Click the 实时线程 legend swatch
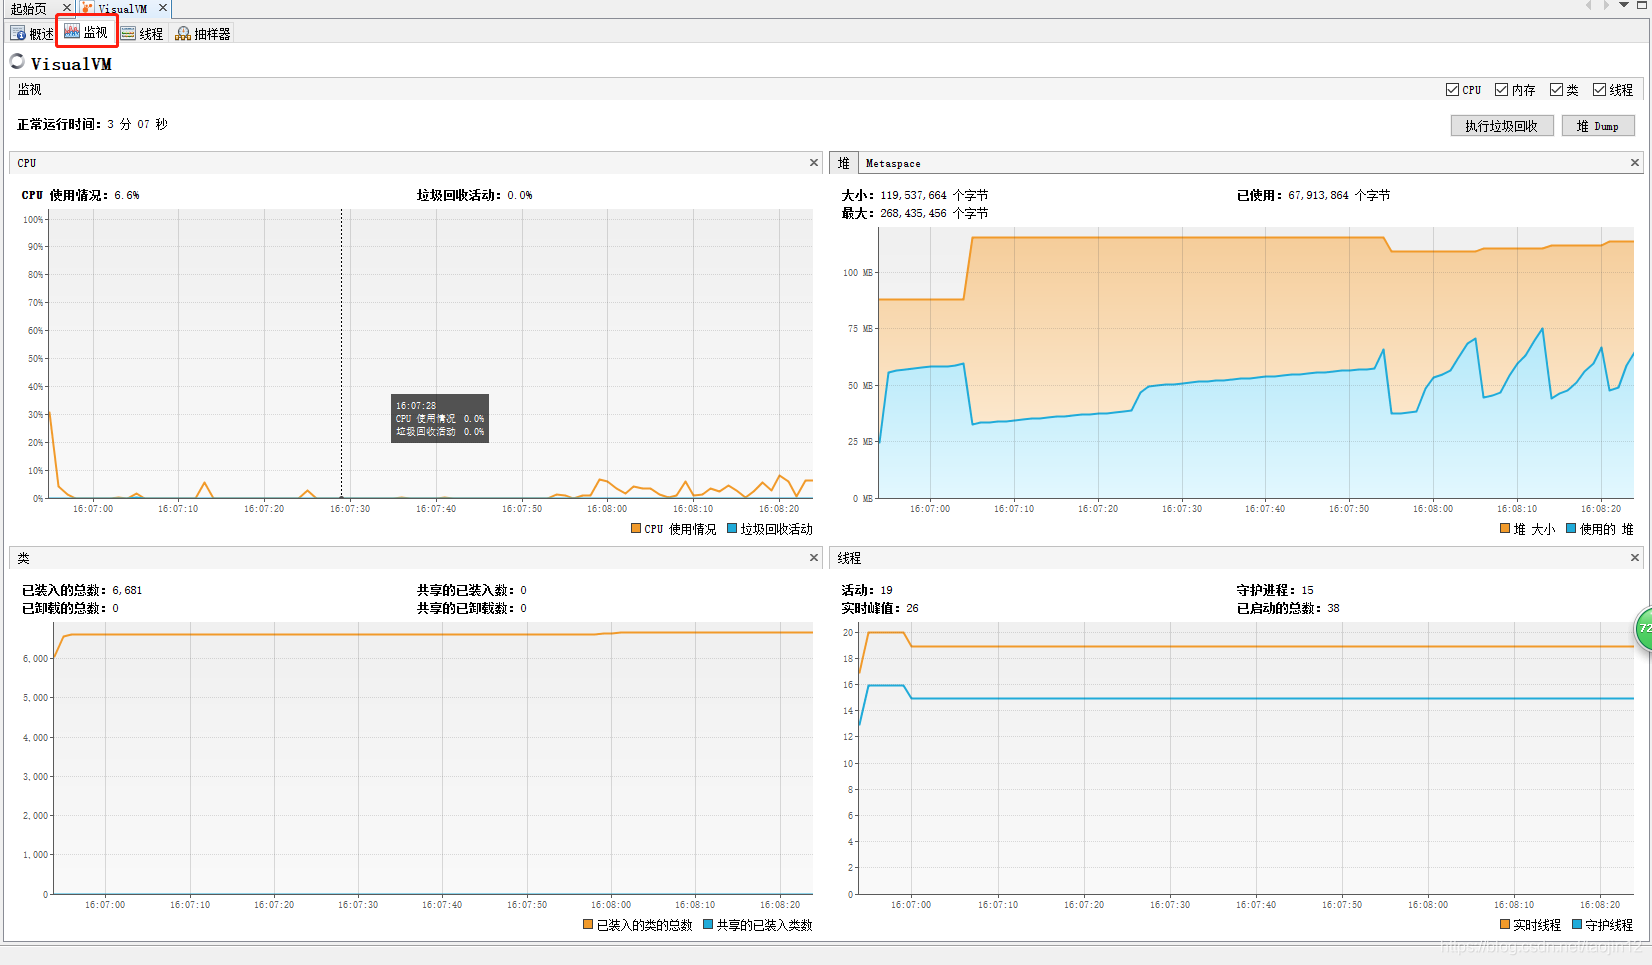Screen dimensions: 1652x965 coord(1505,924)
